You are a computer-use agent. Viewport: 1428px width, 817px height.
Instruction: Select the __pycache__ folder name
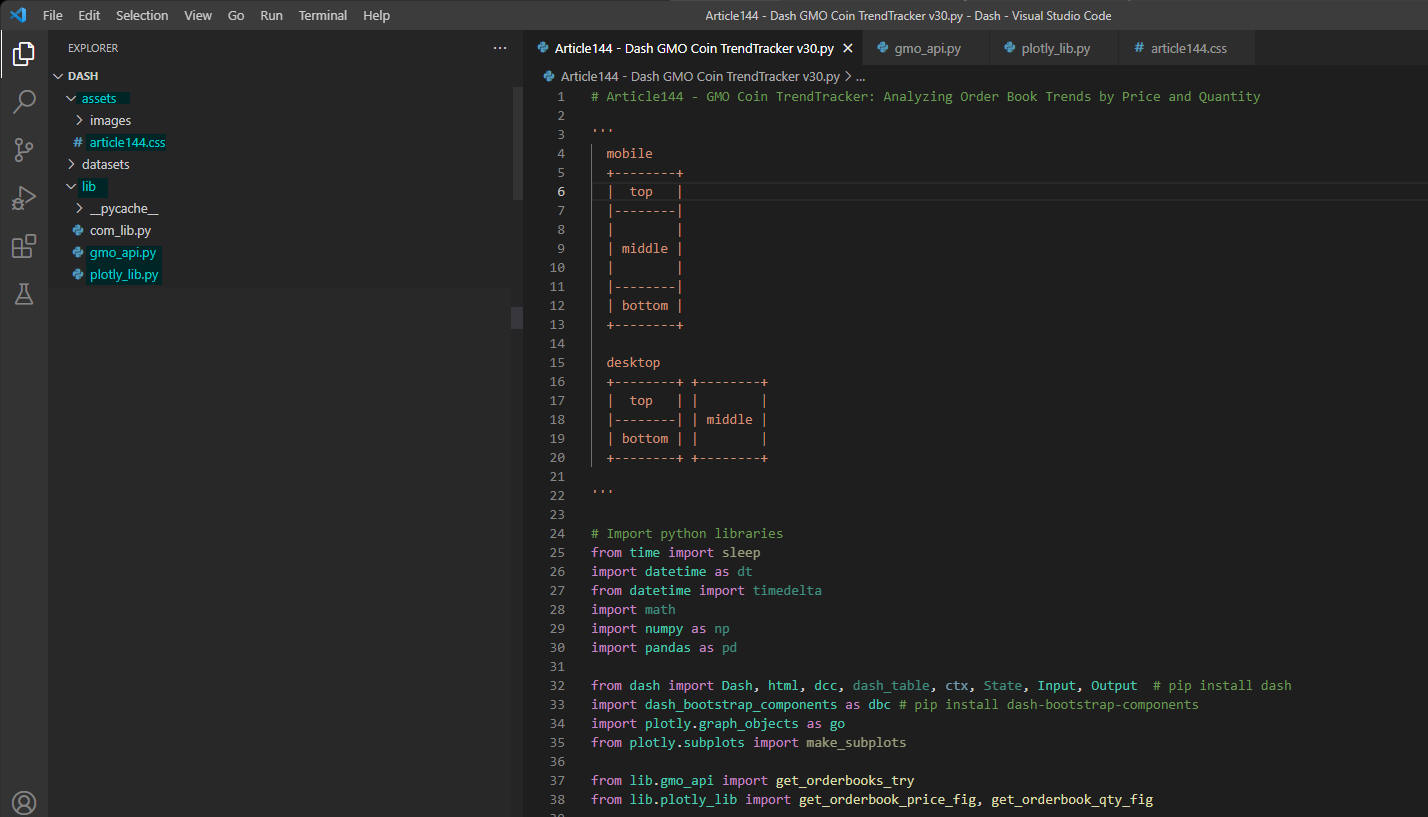(x=124, y=208)
